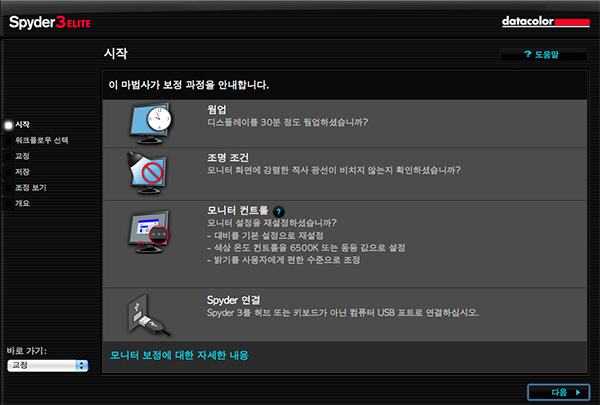Click the warm-up monitor clock icon
The image size is (600, 405).
[151, 123]
